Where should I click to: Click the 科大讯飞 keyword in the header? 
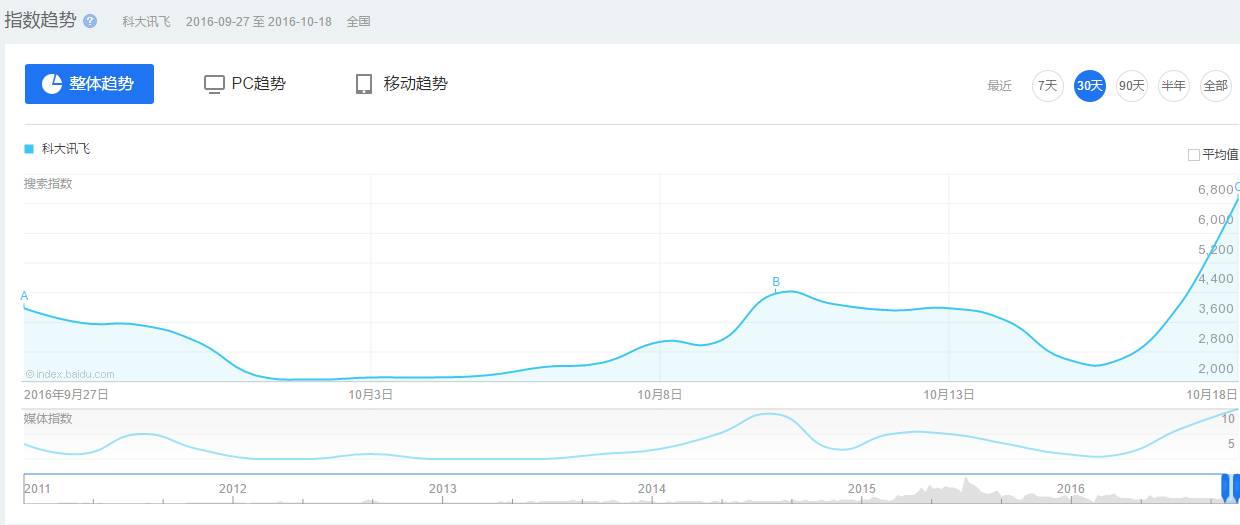[x=146, y=21]
